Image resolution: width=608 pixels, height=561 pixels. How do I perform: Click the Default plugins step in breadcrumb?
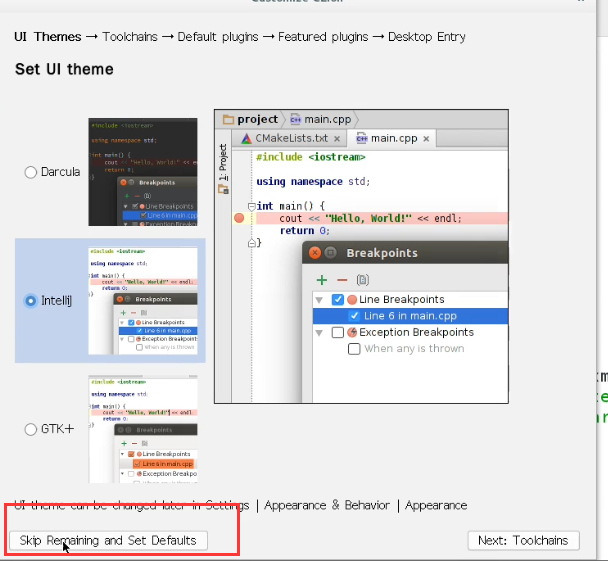click(x=218, y=37)
